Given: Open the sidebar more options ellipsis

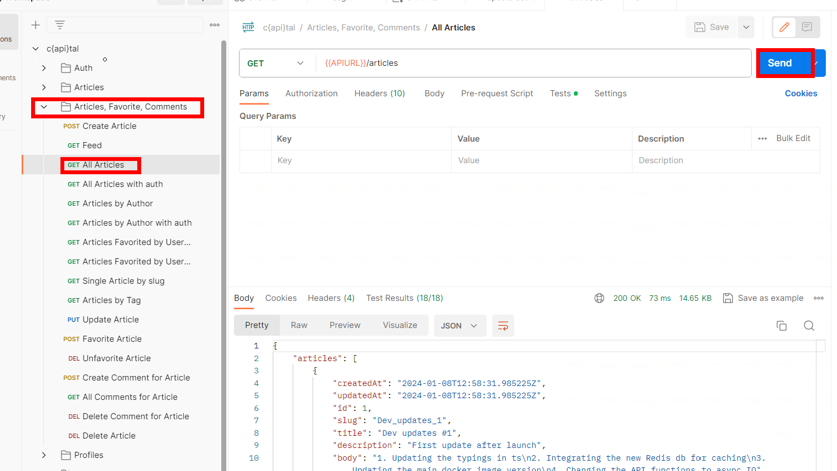Looking at the screenshot, I should [215, 25].
